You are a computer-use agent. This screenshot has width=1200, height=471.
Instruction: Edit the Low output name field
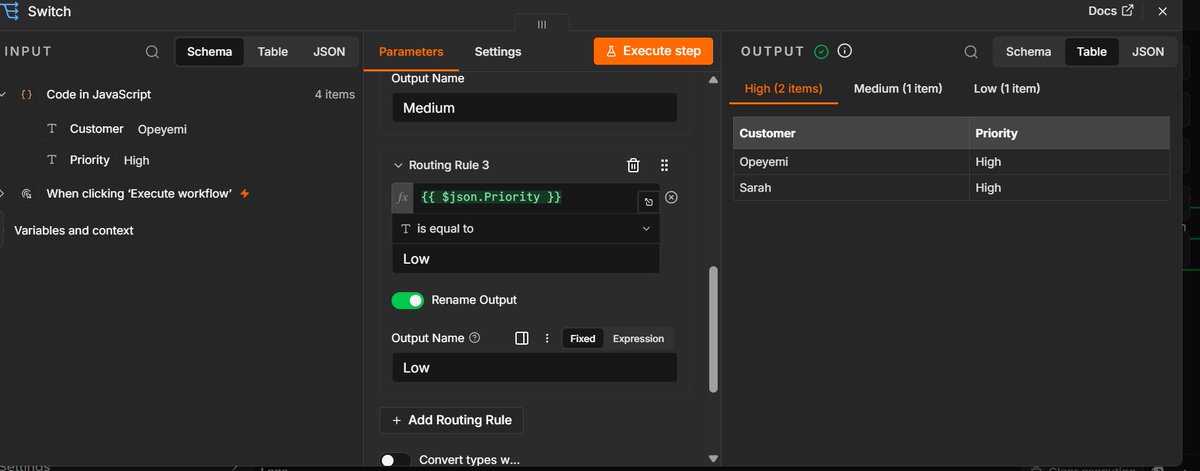pyautogui.click(x=534, y=368)
